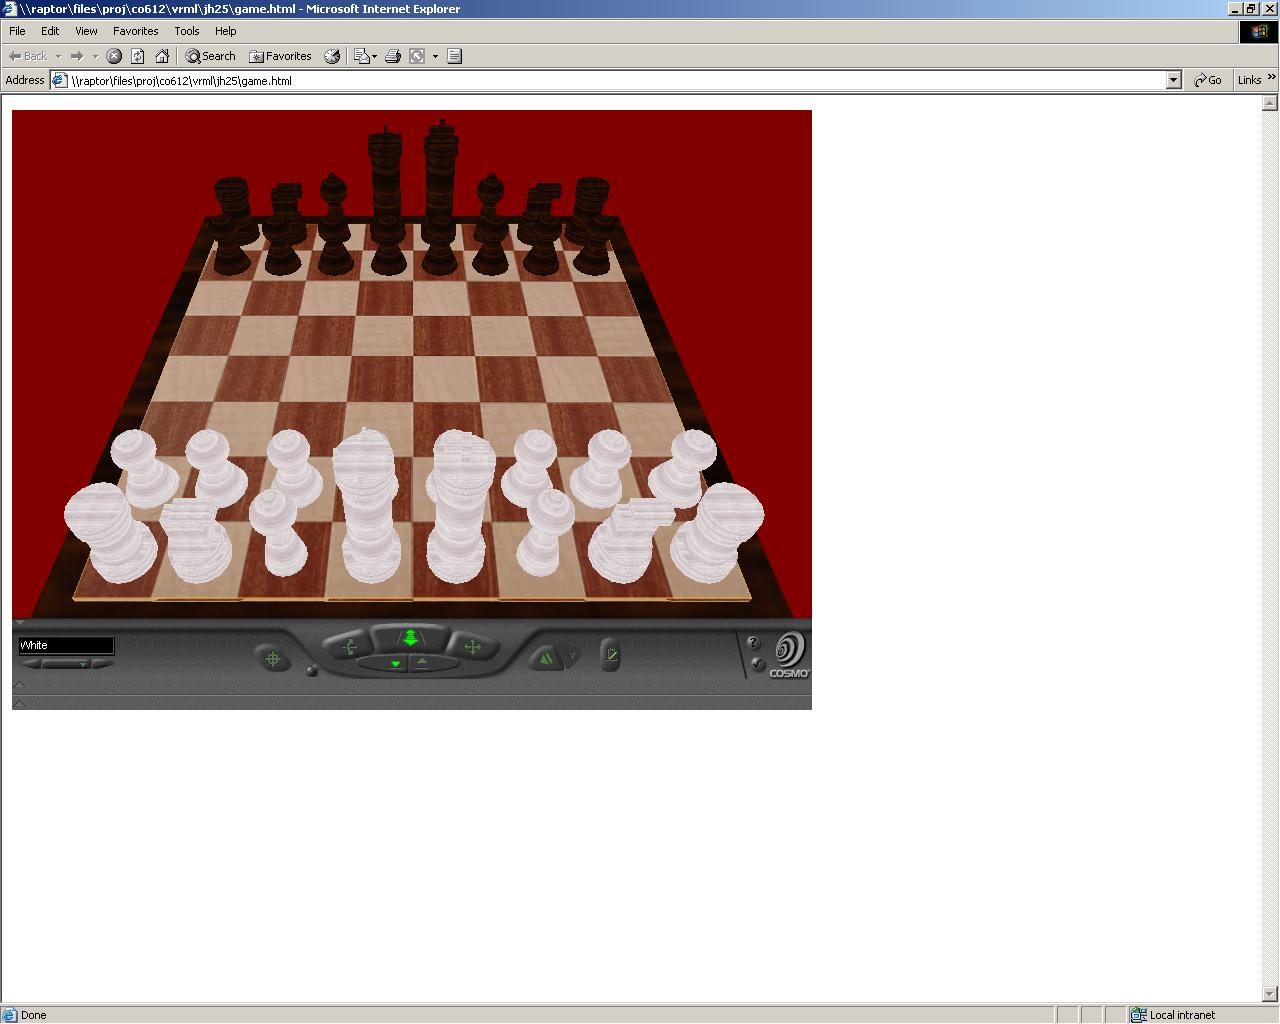Click the Done status text
This screenshot has width=1280, height=1024.
coord(33,1015)
